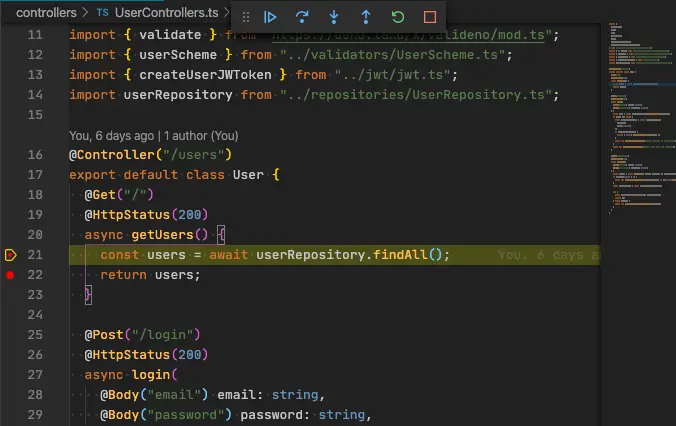Click the current-line breakpoint marker on line 21
Screen dimensions: 676x426
coord(10,255)
